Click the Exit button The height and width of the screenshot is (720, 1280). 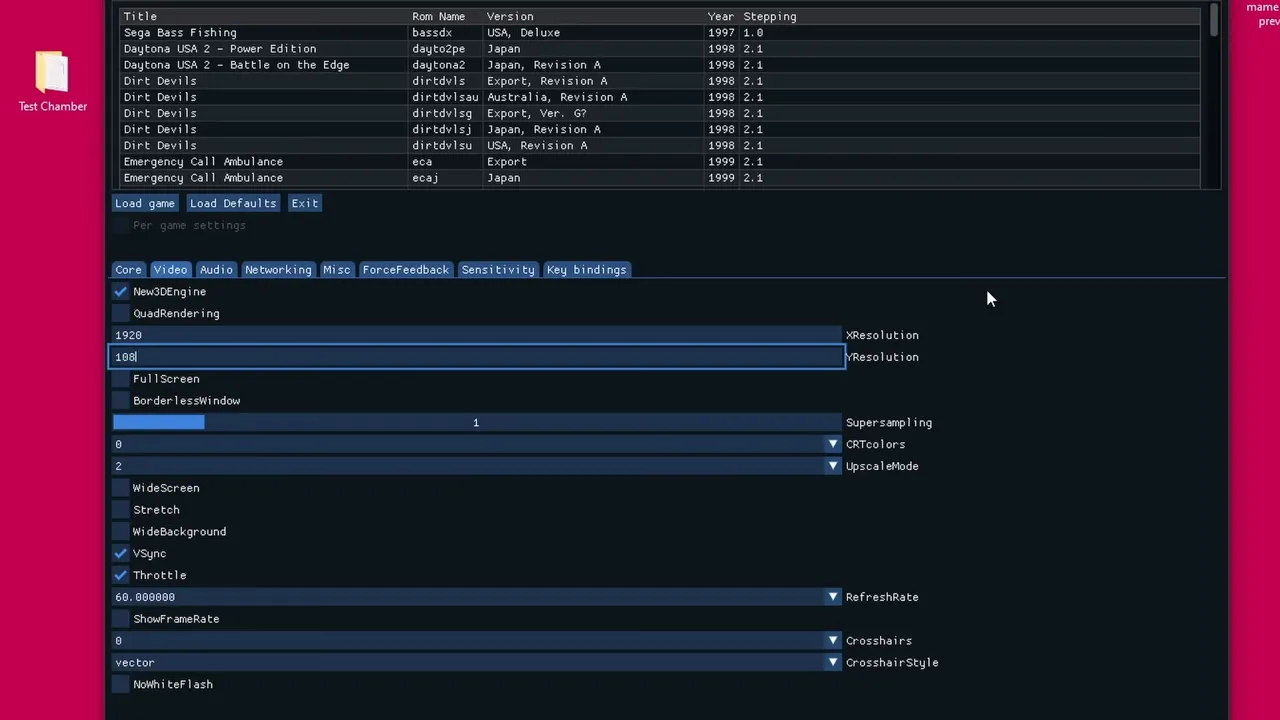[304, 203]
